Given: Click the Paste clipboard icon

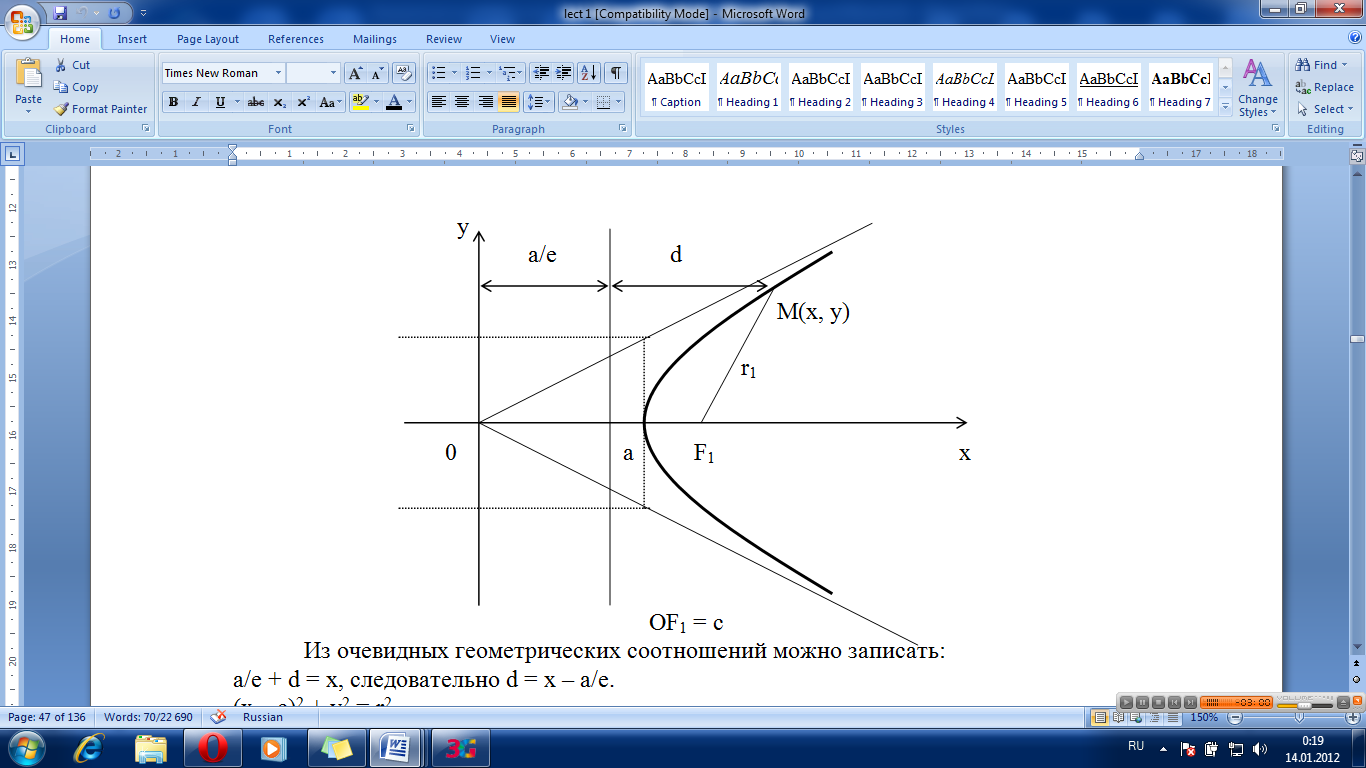Looking at the screenshot, I should [x=29, y=74].
